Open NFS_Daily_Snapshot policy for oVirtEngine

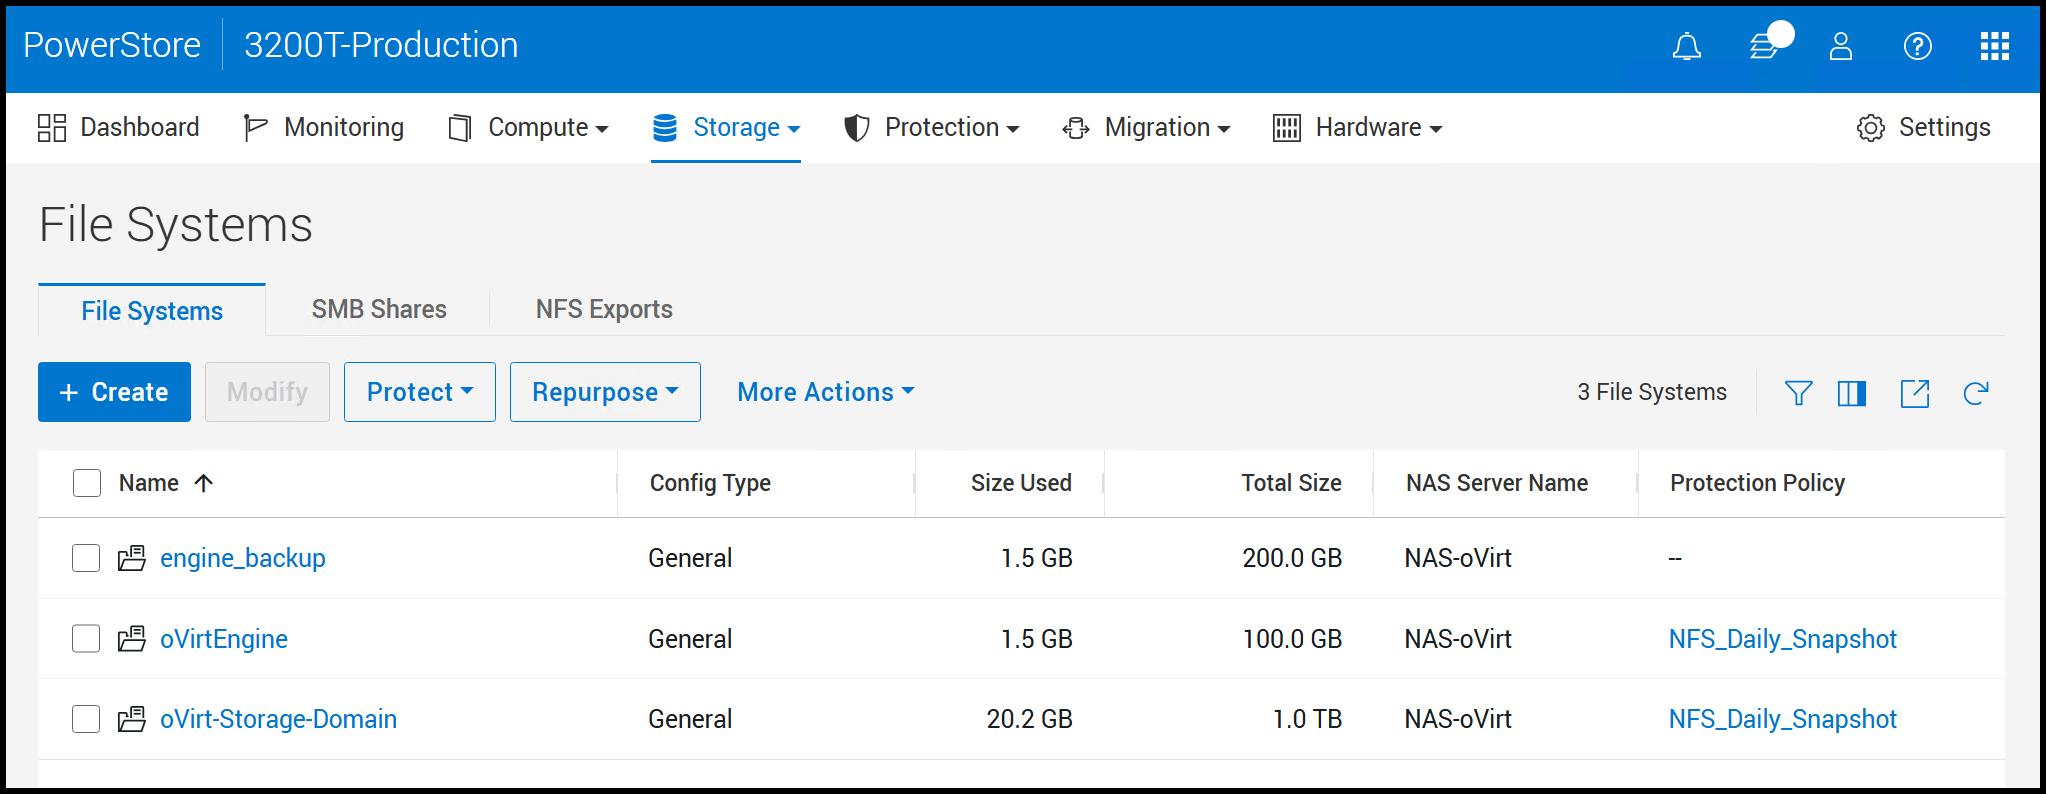[x=1783, y=639]
